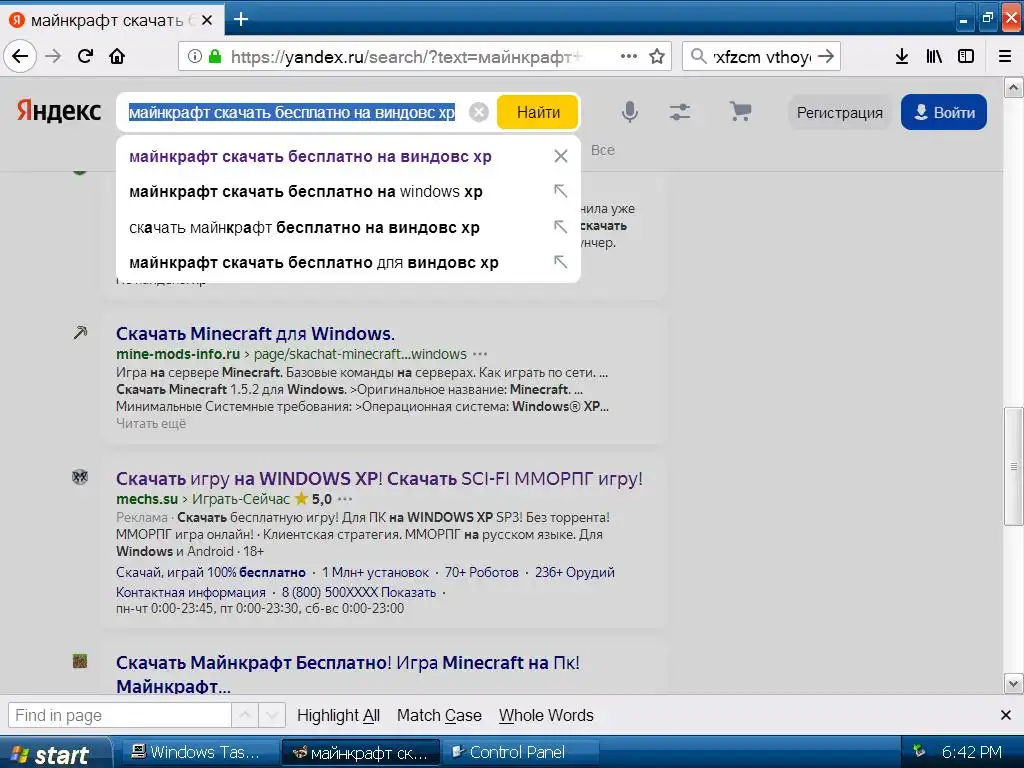Image resolution: width=1024 pixels, height=768 pixels.
Task: Open the Library bookshelf icon
Action: [934, 56]
